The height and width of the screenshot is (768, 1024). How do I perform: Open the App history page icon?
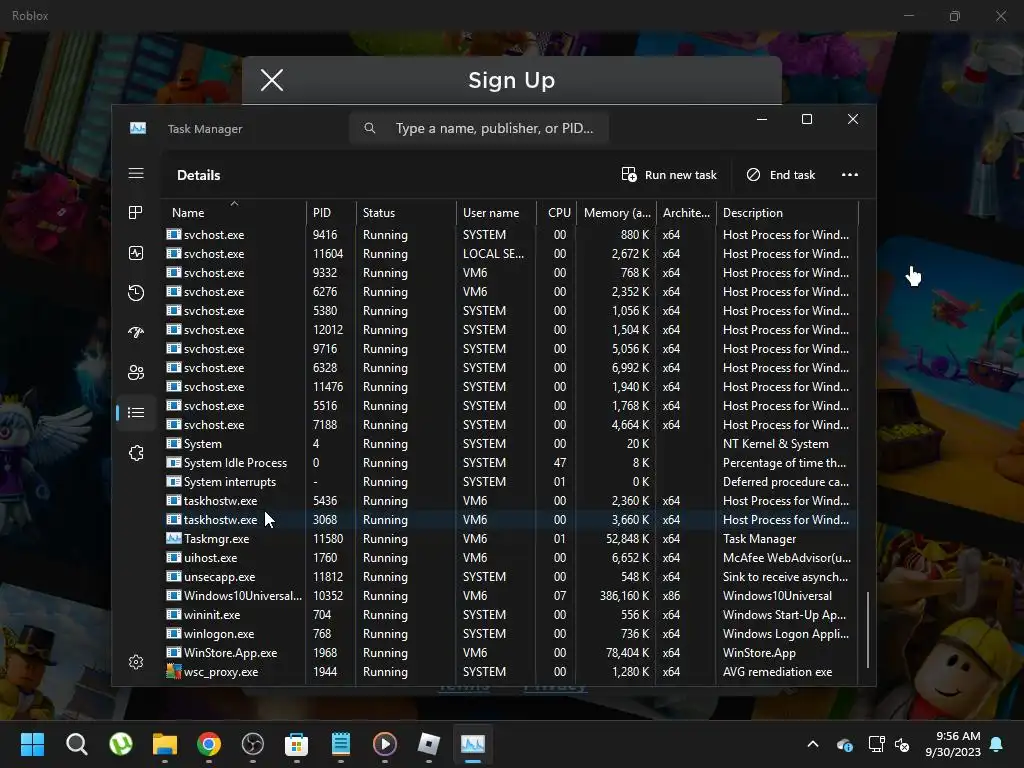(136, 293)
